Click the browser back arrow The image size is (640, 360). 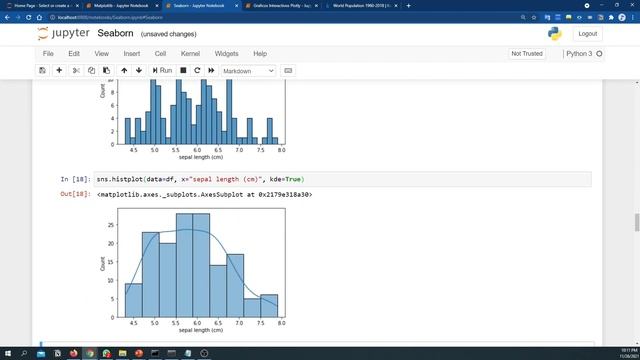(7, 18)
